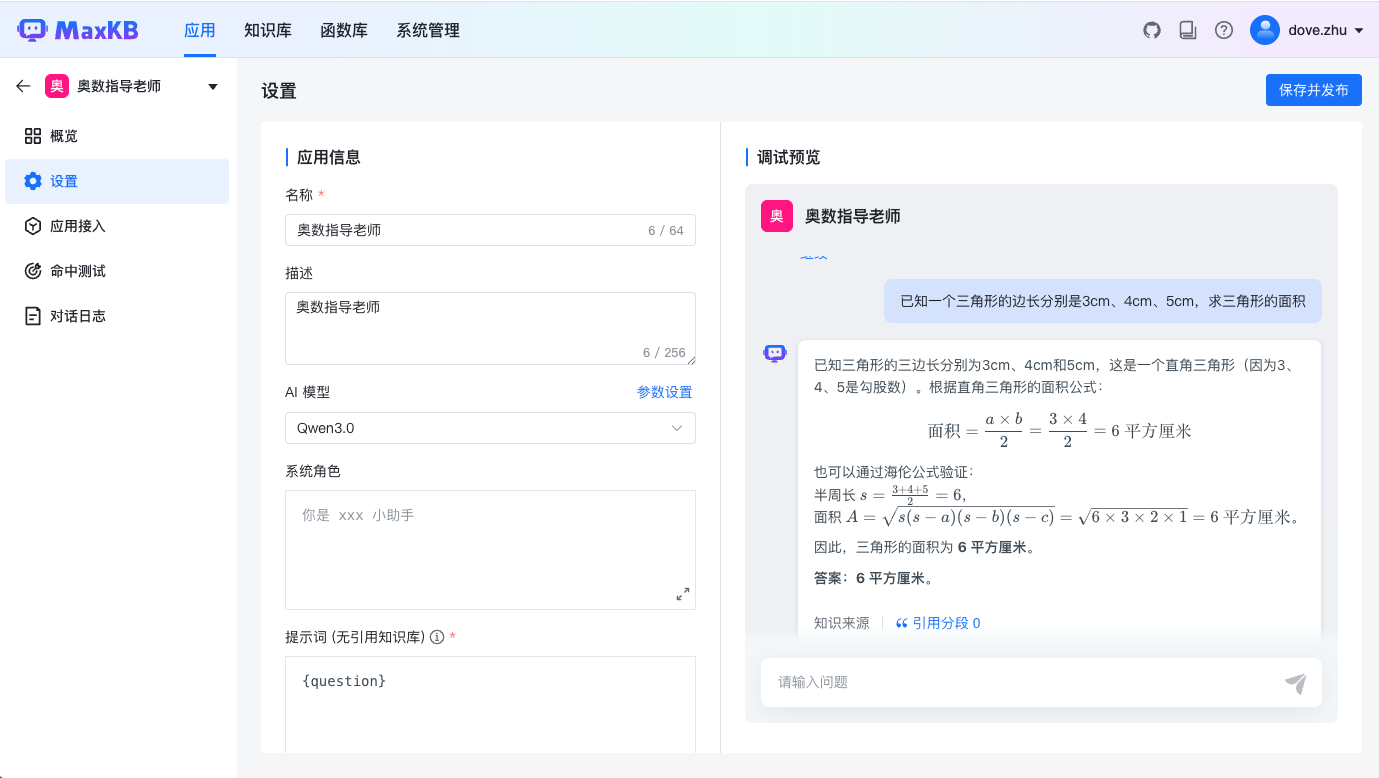Click the 保存并发布 button

(1313, 90)
